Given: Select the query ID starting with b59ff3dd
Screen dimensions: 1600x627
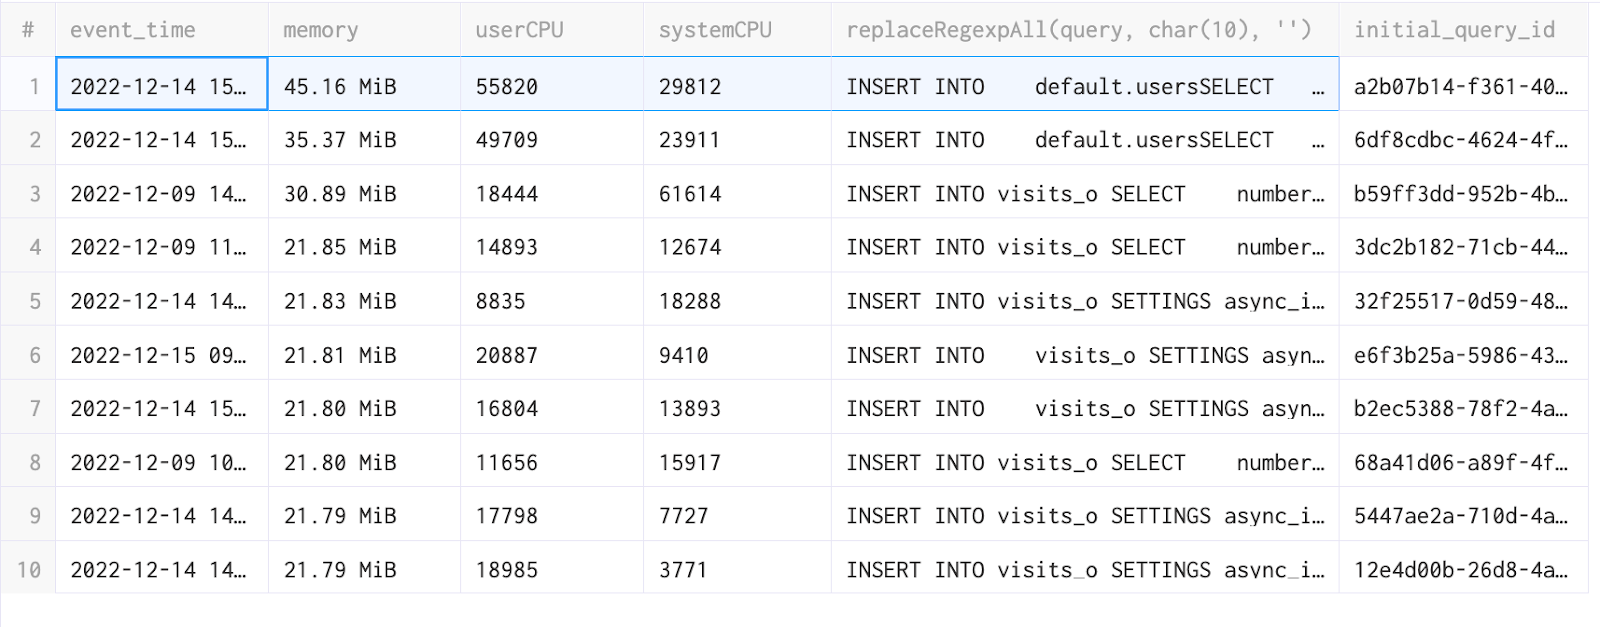Looking at the screenshot, I should pyautogui.click(x=1460, y=194).
